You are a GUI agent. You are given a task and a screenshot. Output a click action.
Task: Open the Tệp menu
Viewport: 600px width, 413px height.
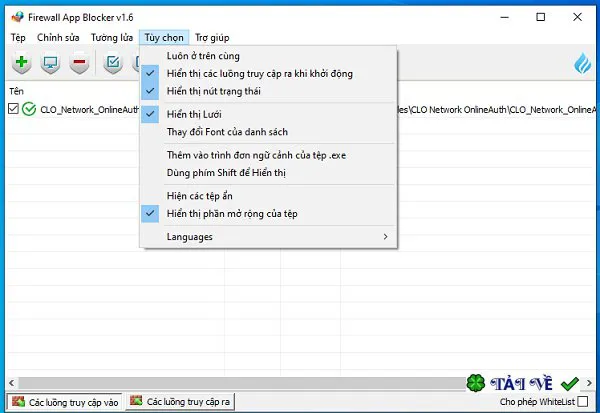[x=18, y=38]
